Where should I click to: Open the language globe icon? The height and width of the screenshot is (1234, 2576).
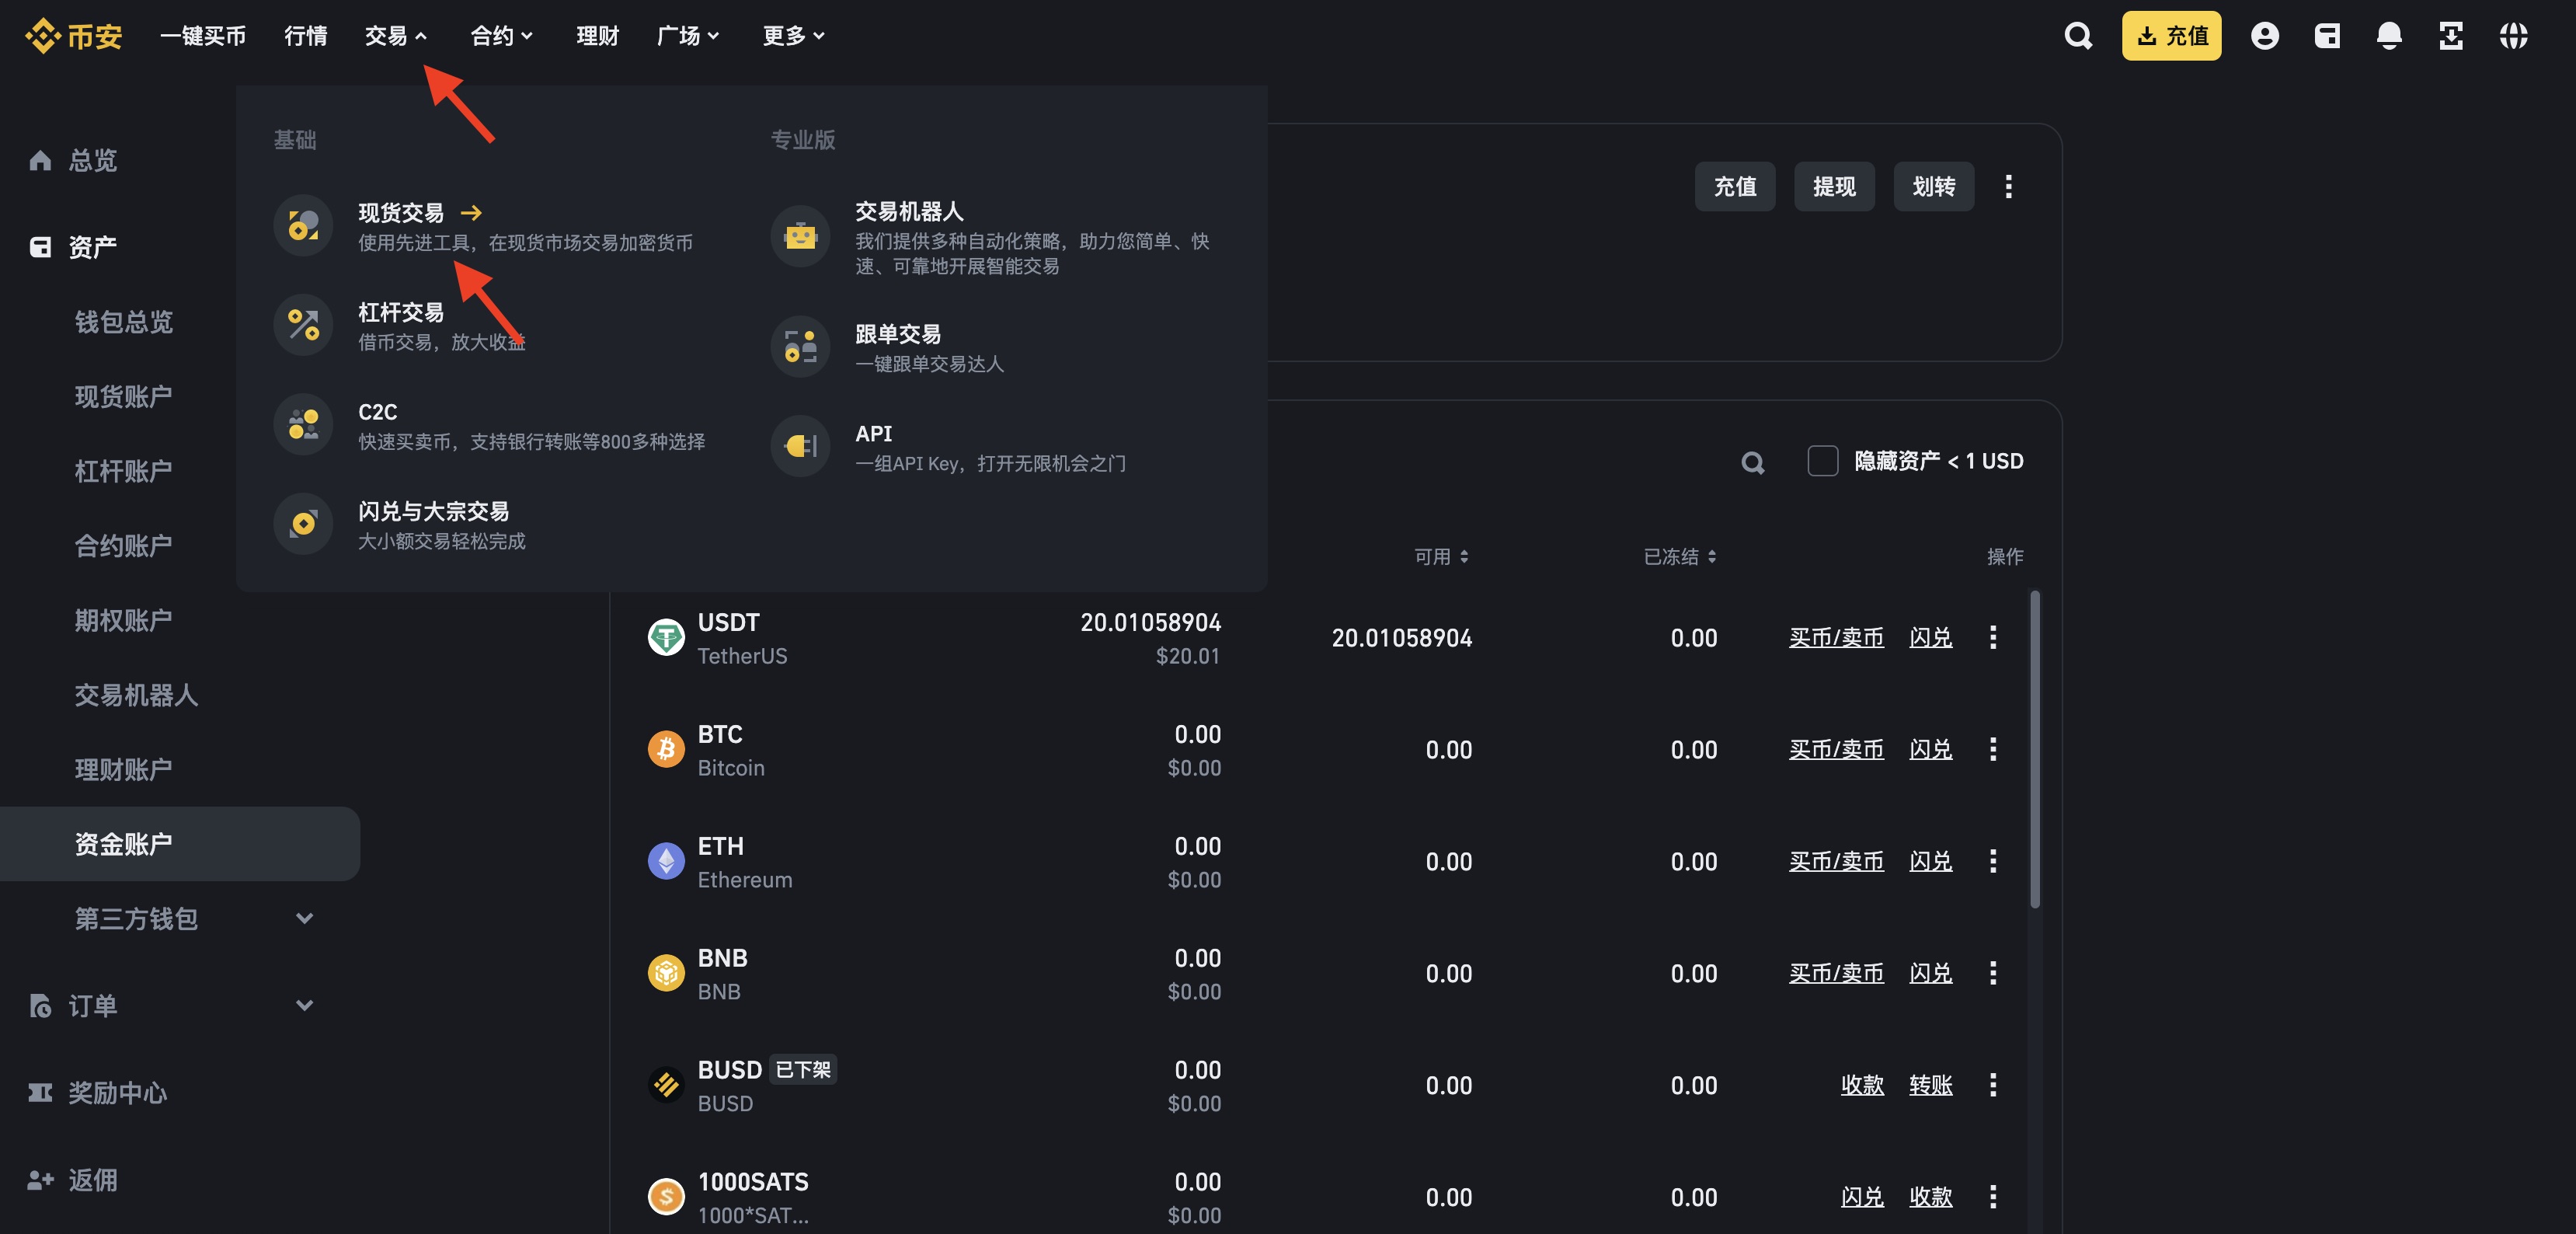2513,36
